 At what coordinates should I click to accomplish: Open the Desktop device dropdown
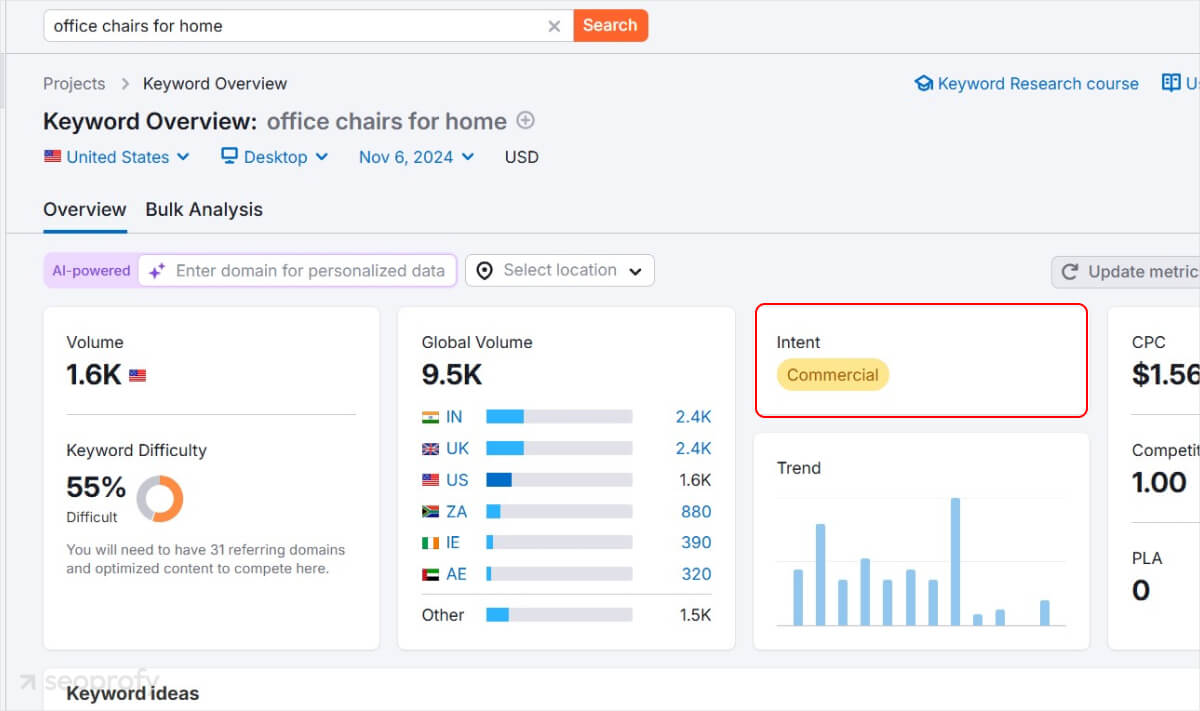[x=274, y=157]
